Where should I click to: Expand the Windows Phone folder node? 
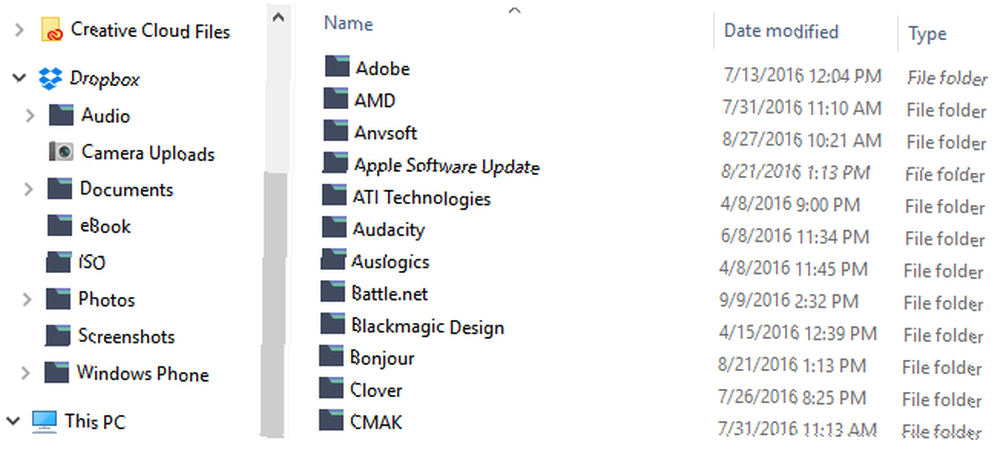coord(26,373)
